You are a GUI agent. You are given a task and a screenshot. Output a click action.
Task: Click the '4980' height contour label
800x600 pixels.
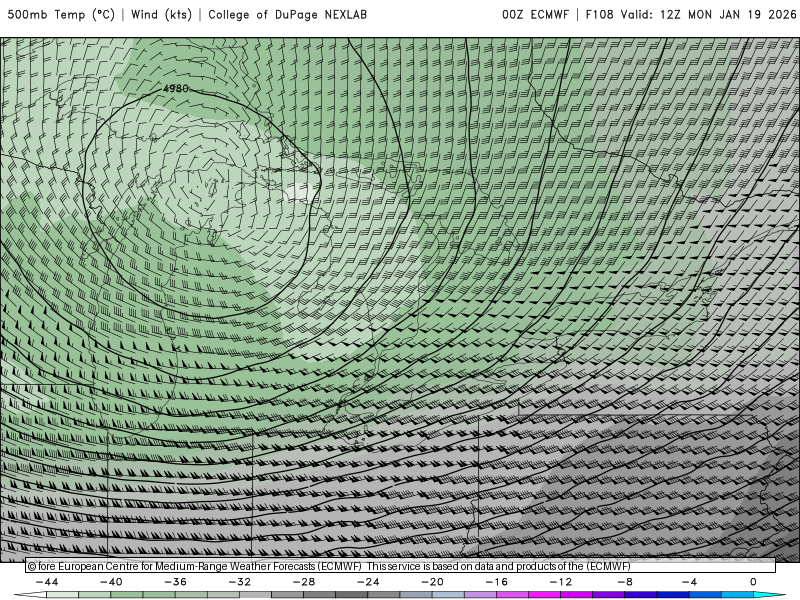[176, 89]
